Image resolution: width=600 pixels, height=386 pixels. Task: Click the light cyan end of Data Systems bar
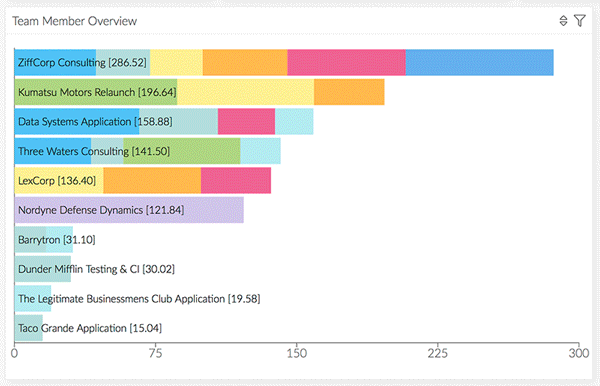(294, 121)
